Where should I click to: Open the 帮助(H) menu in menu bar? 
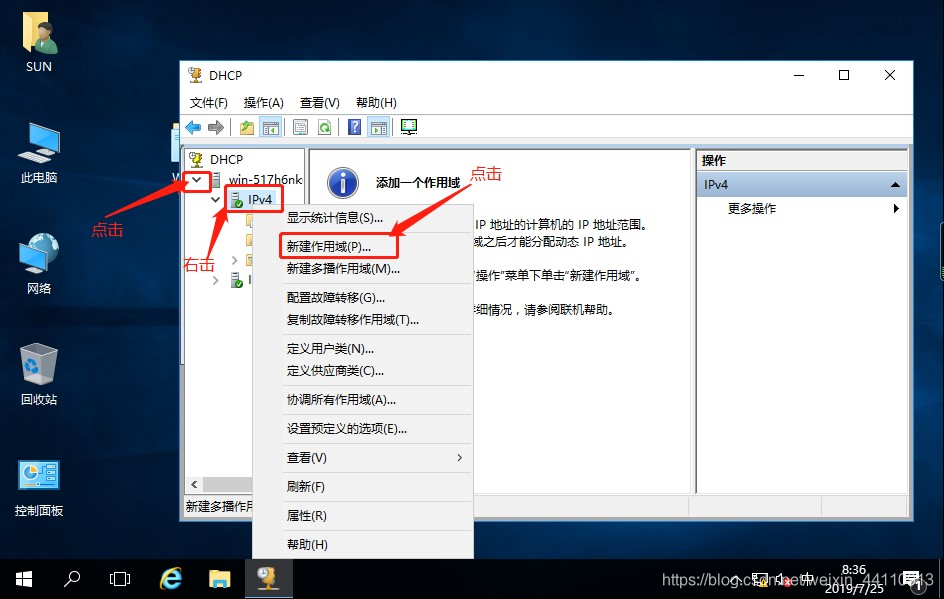(x=376, y=103)
